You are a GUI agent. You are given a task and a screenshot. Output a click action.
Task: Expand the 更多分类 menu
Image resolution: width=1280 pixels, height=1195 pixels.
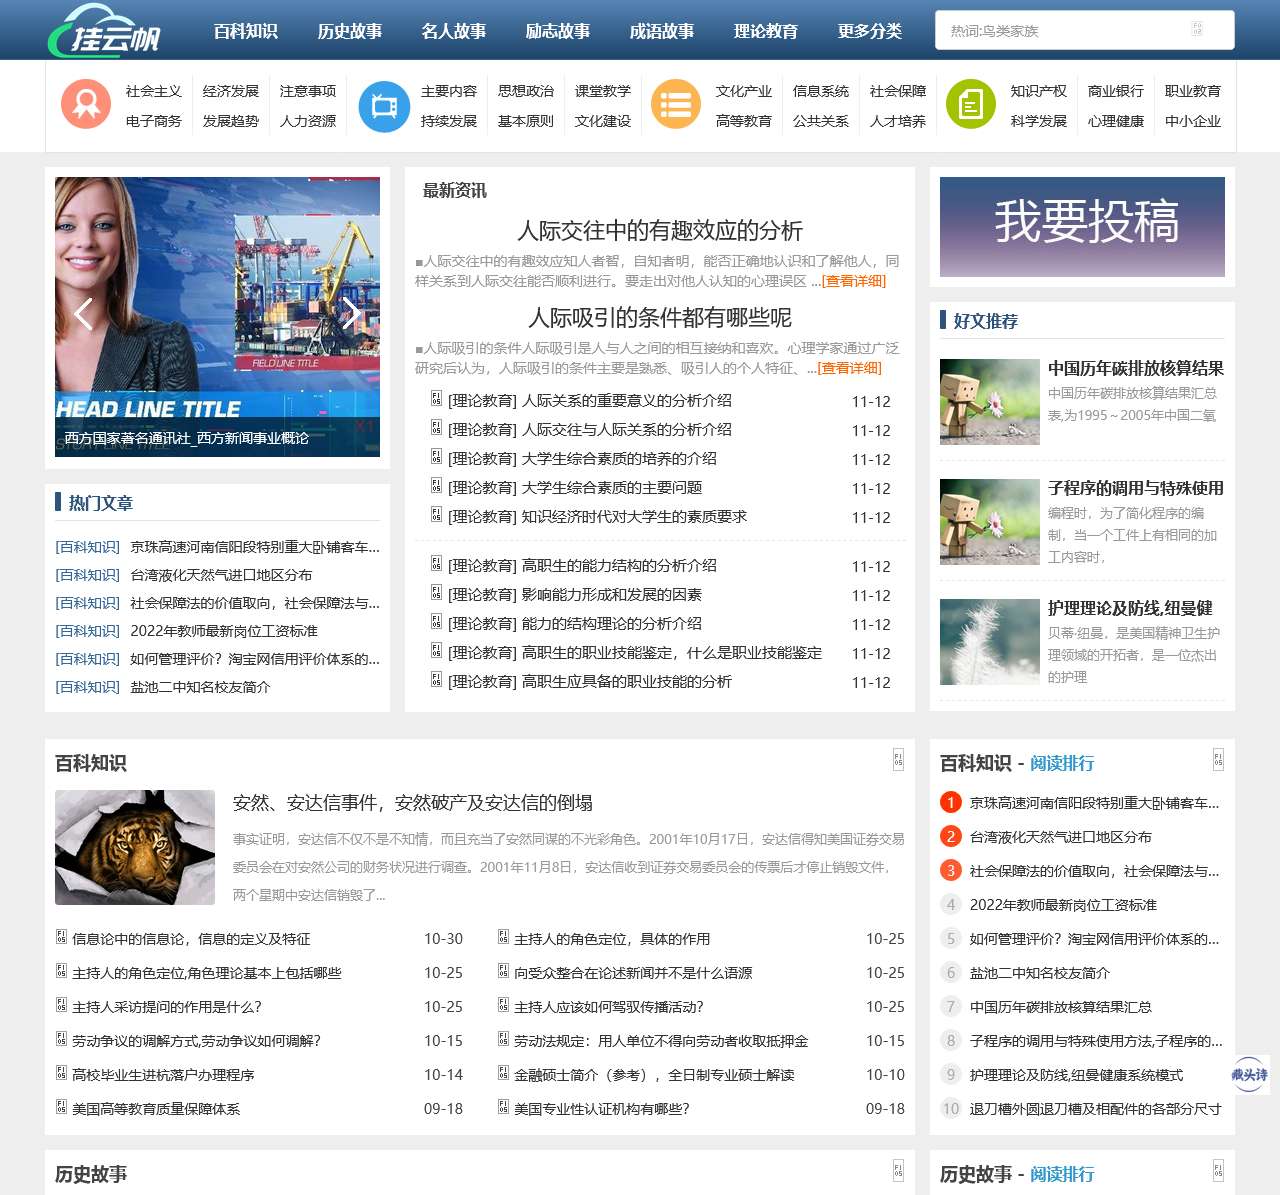point(870,31)
